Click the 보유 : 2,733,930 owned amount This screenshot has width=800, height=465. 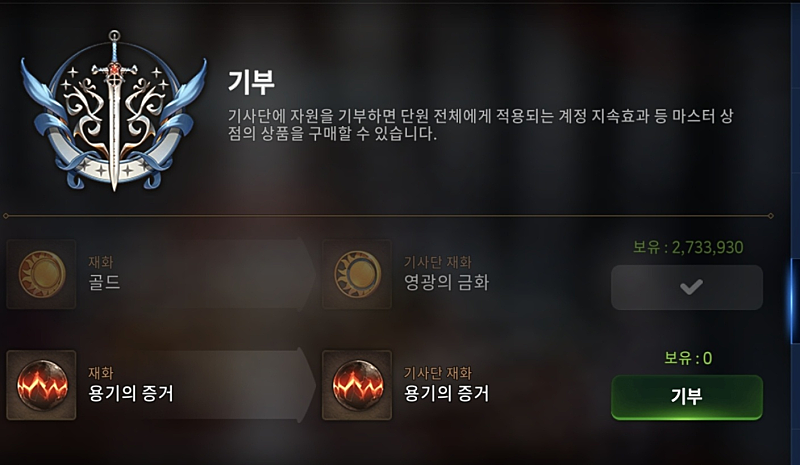pos(688,248)
